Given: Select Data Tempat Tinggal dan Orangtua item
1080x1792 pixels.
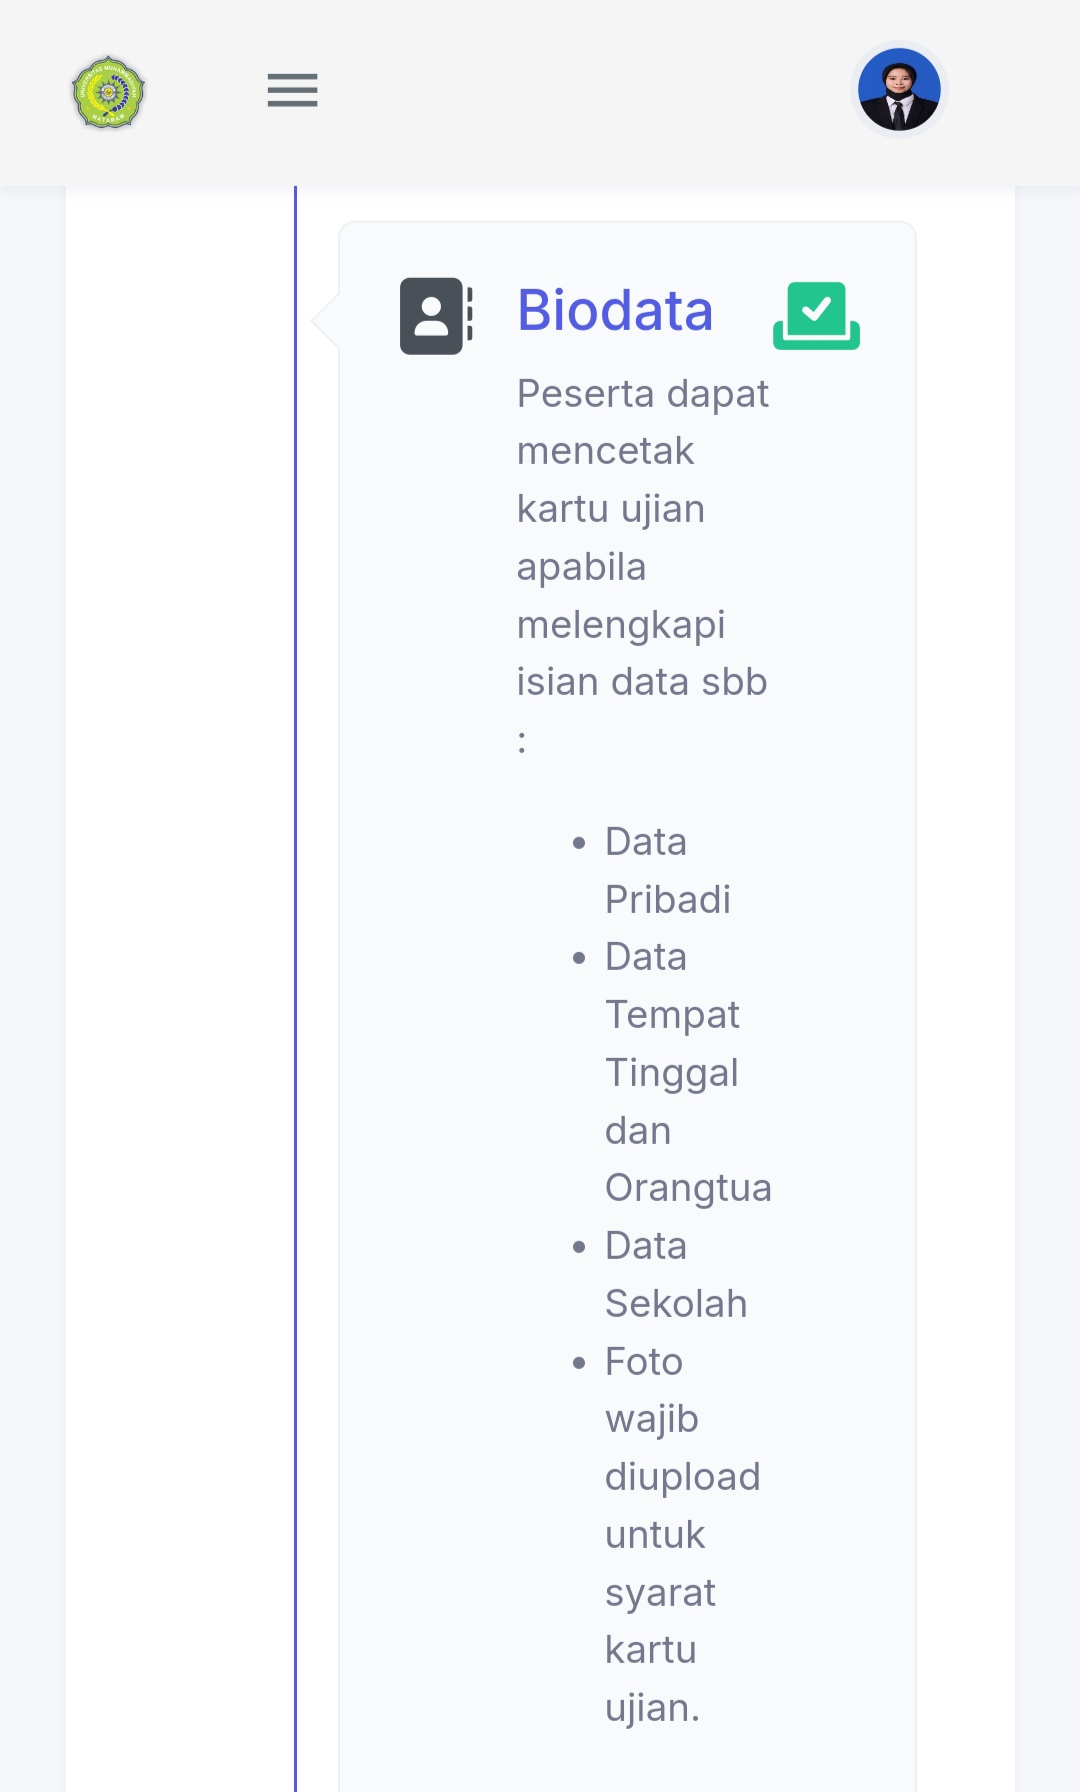Looking at the screenshot, I should tap(687, 1072).
